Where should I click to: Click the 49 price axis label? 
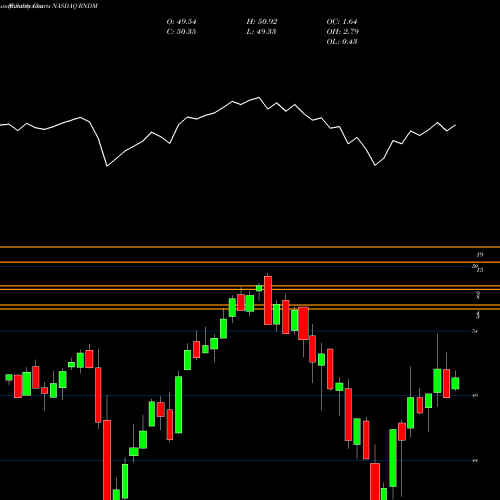[475, 396]
